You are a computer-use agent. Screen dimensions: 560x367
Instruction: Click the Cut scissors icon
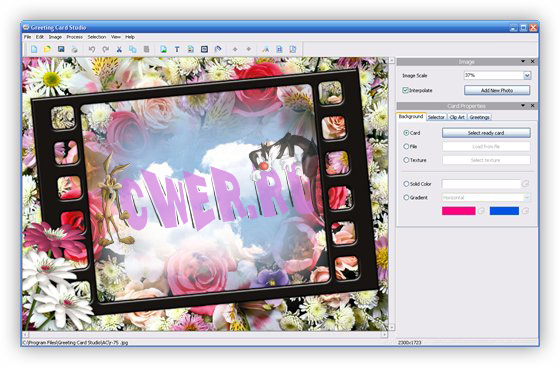tap(119, 49)
